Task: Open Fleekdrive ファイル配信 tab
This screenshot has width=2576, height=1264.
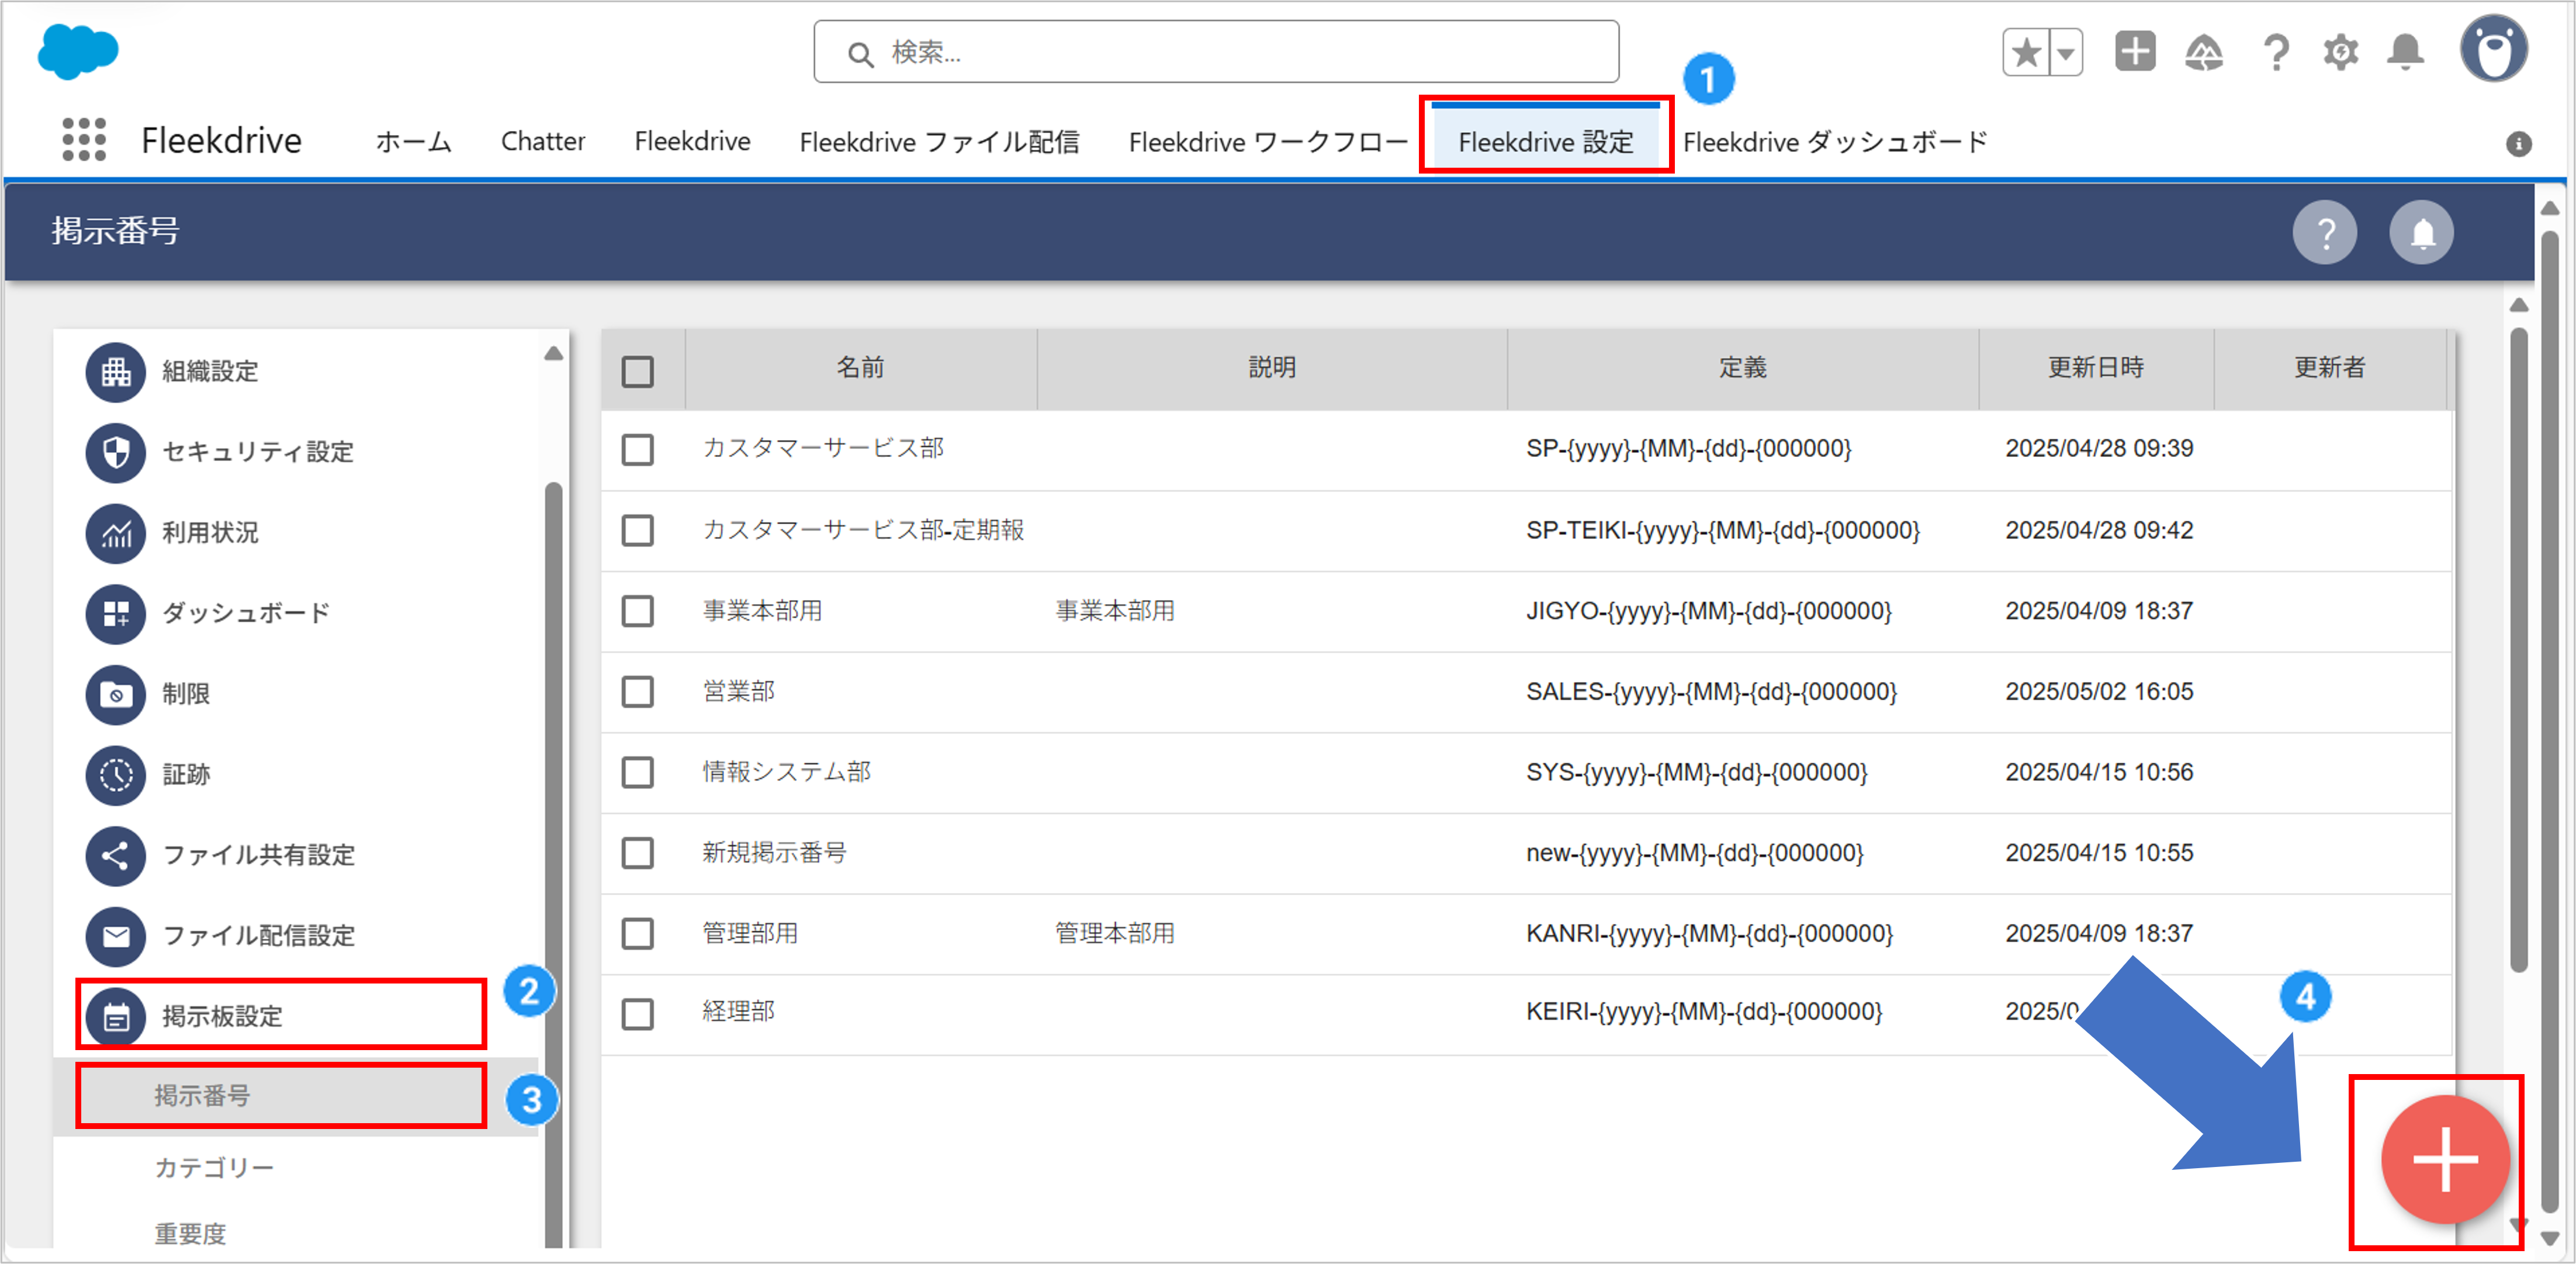Action: point(939,142)
